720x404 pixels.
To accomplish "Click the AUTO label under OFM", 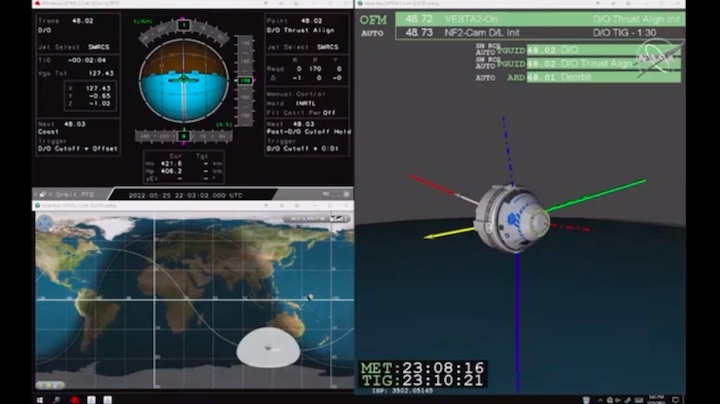I will (x=372, y=33).
